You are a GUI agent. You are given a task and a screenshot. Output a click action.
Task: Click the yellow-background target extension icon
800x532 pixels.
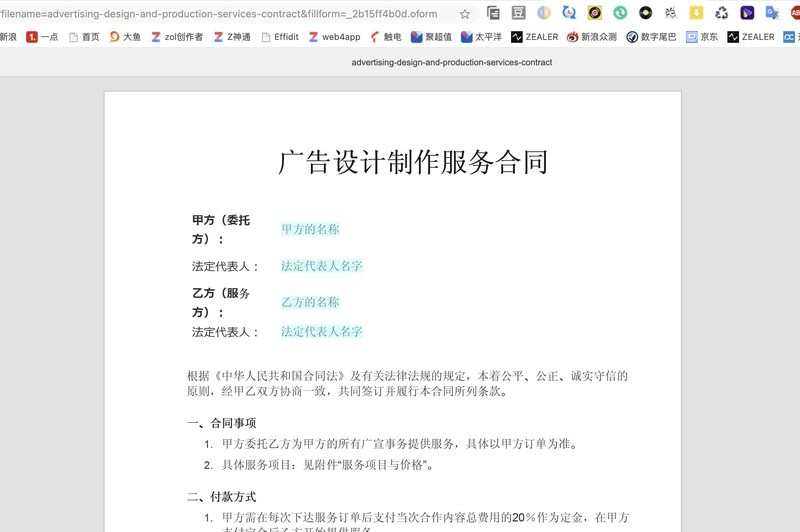tap(594, 13)
